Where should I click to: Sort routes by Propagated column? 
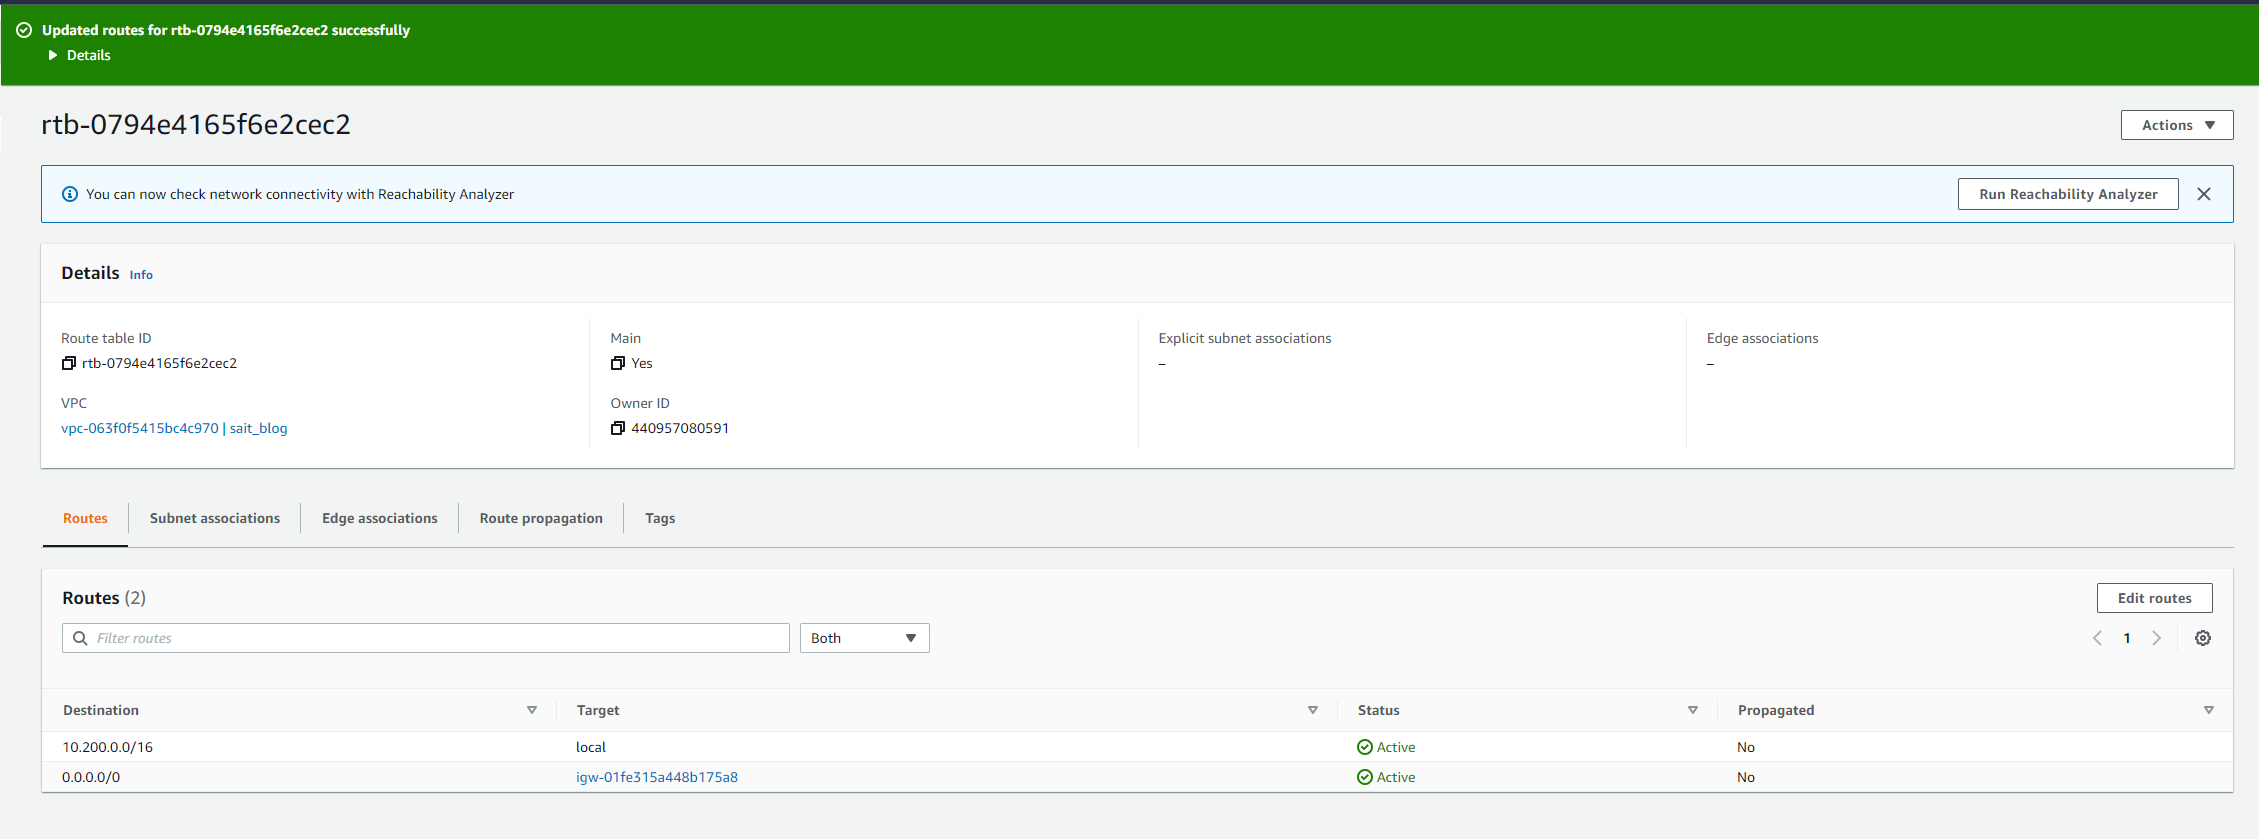(x=2208, y=710)
